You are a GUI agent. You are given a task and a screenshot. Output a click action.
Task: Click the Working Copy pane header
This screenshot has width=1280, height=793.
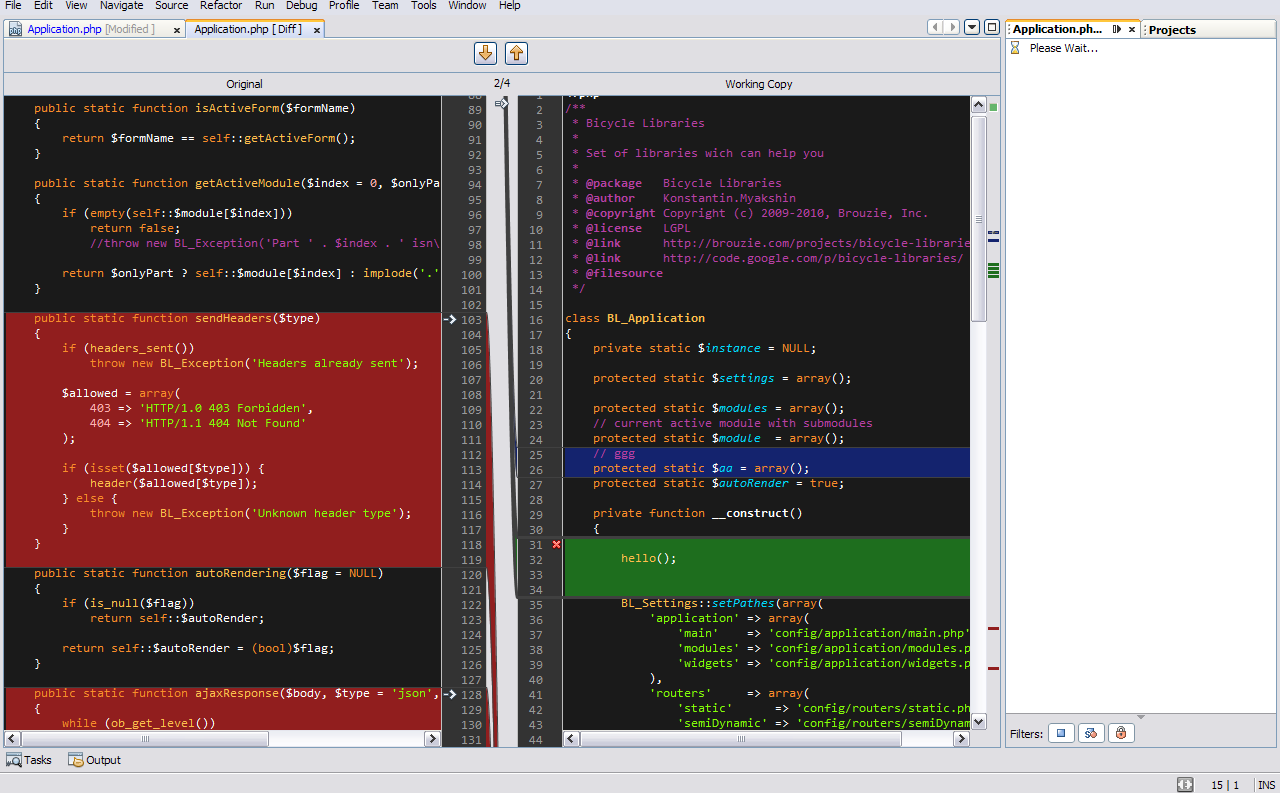tap(758, 84)
